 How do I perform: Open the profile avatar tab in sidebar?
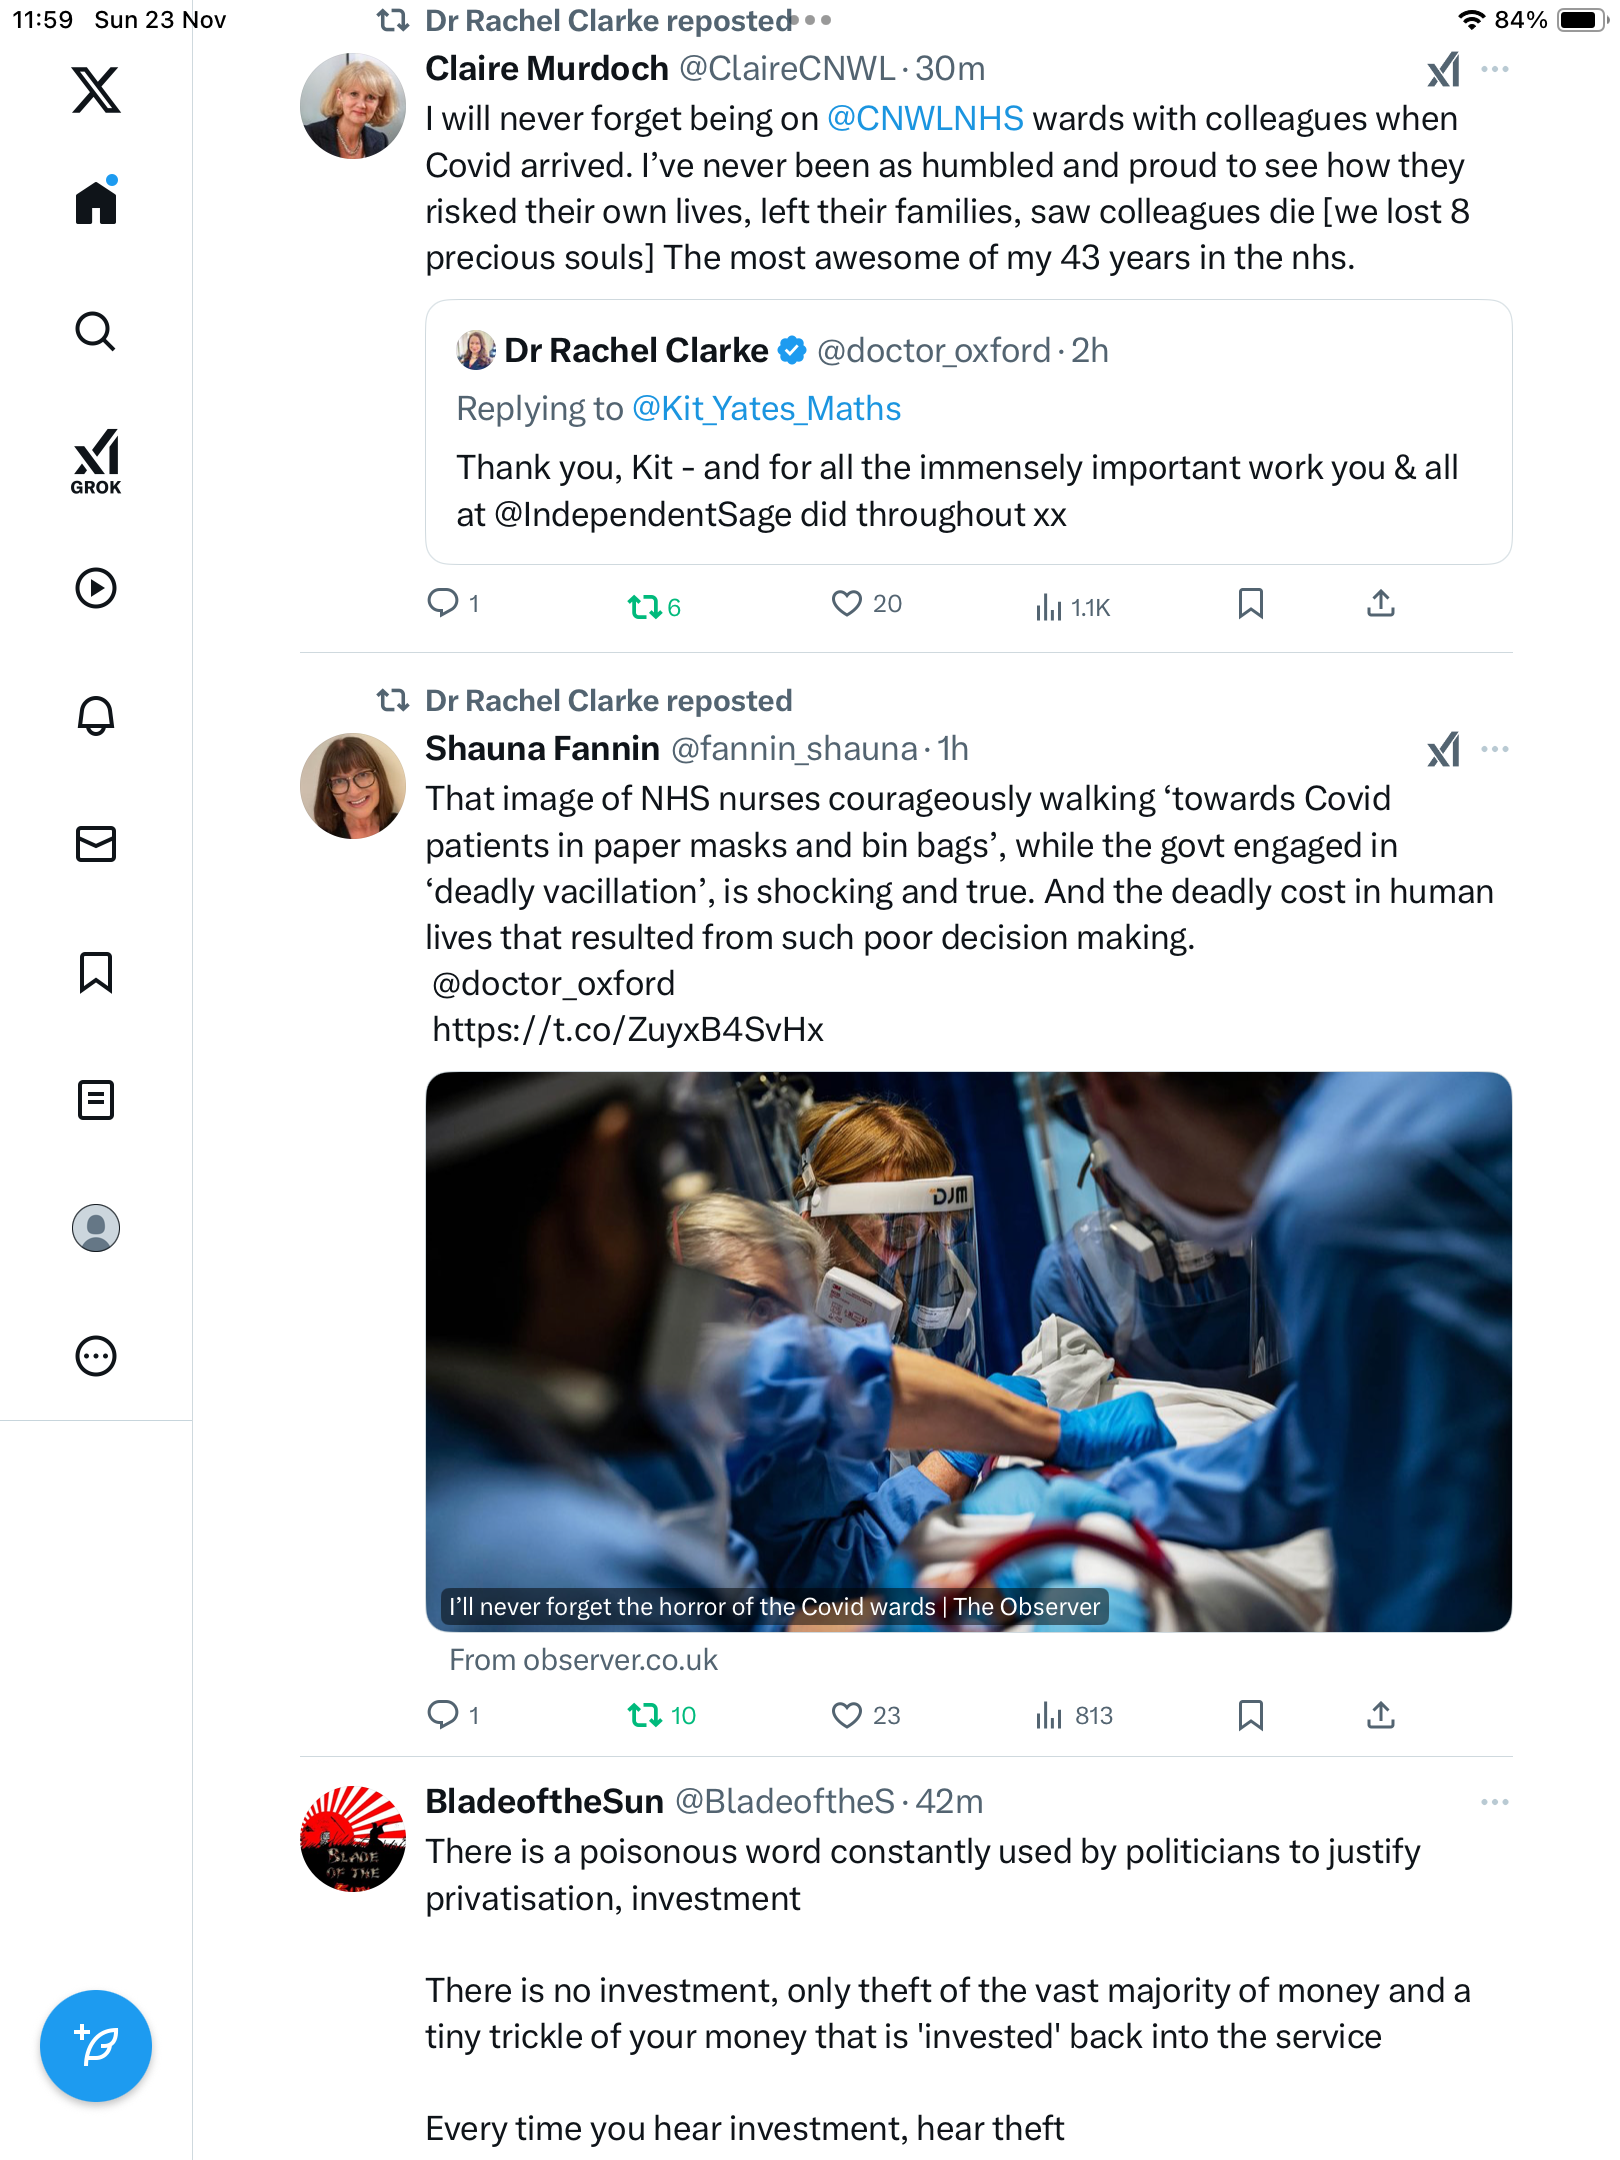96,1228
